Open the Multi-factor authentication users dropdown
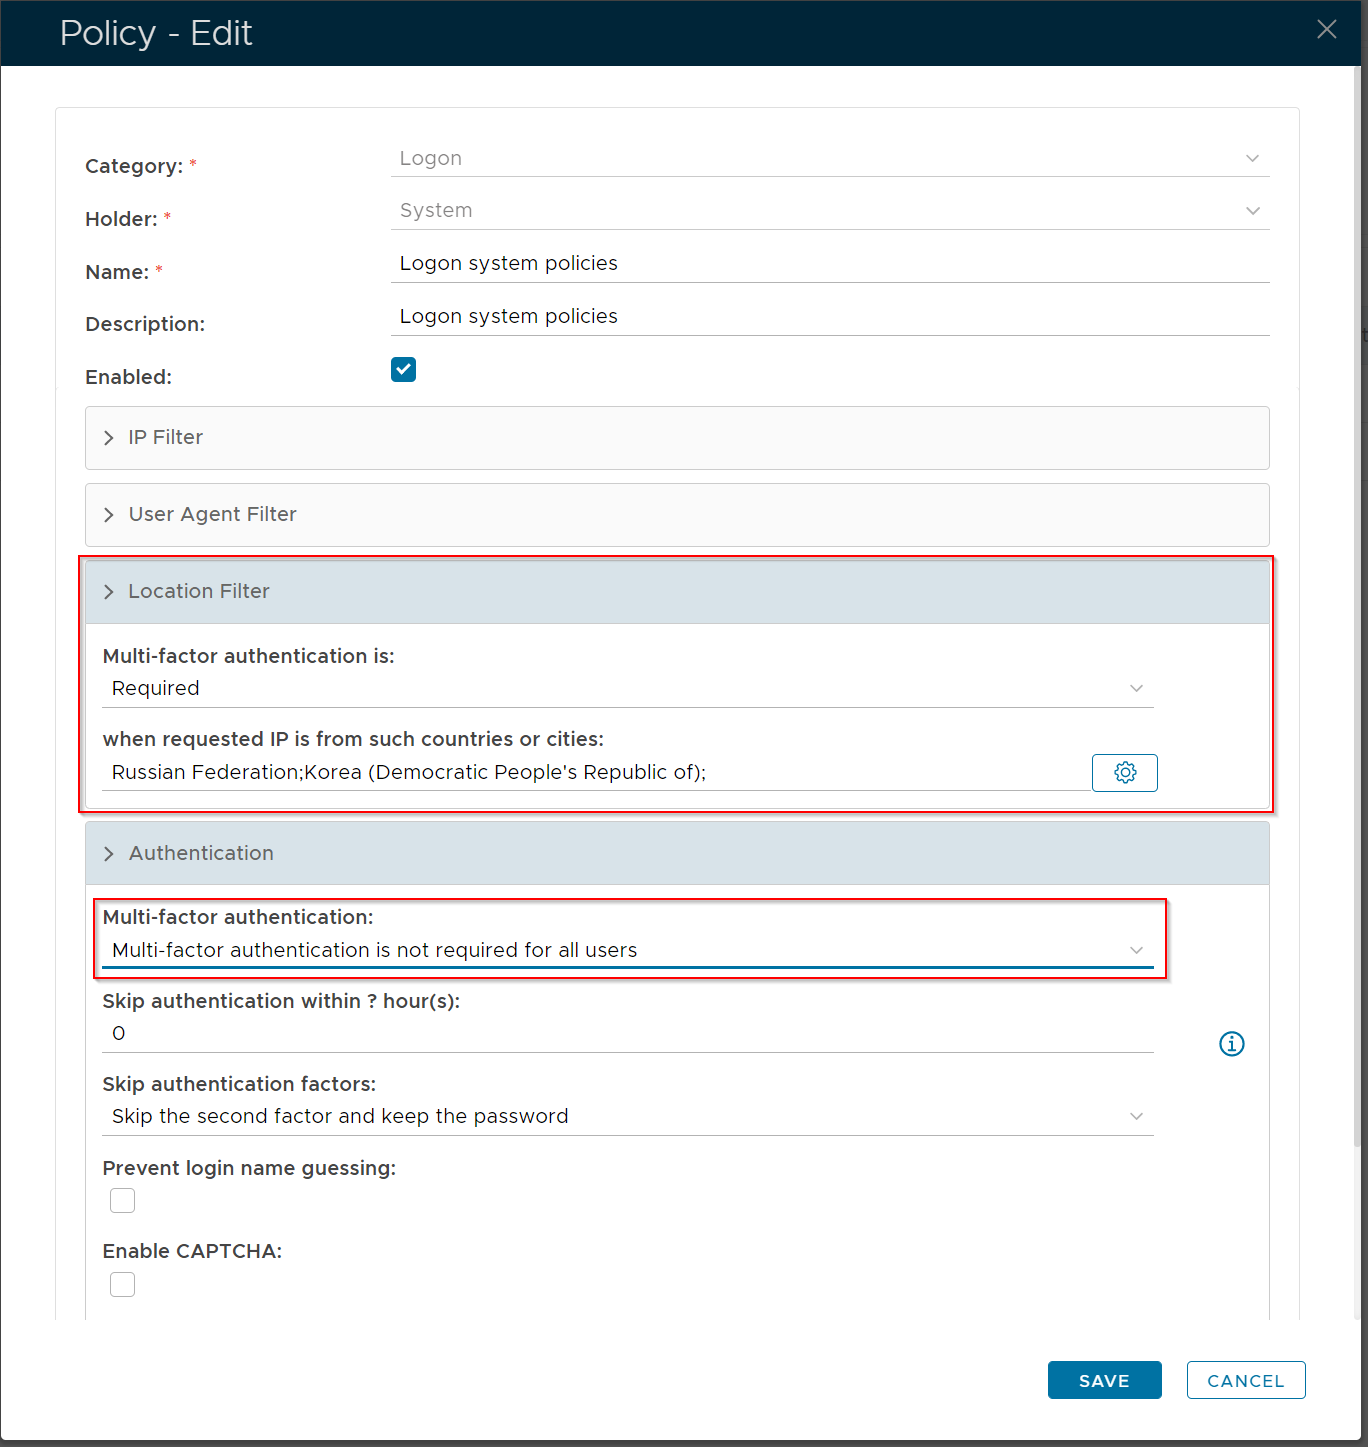 [x=627, y=951]
